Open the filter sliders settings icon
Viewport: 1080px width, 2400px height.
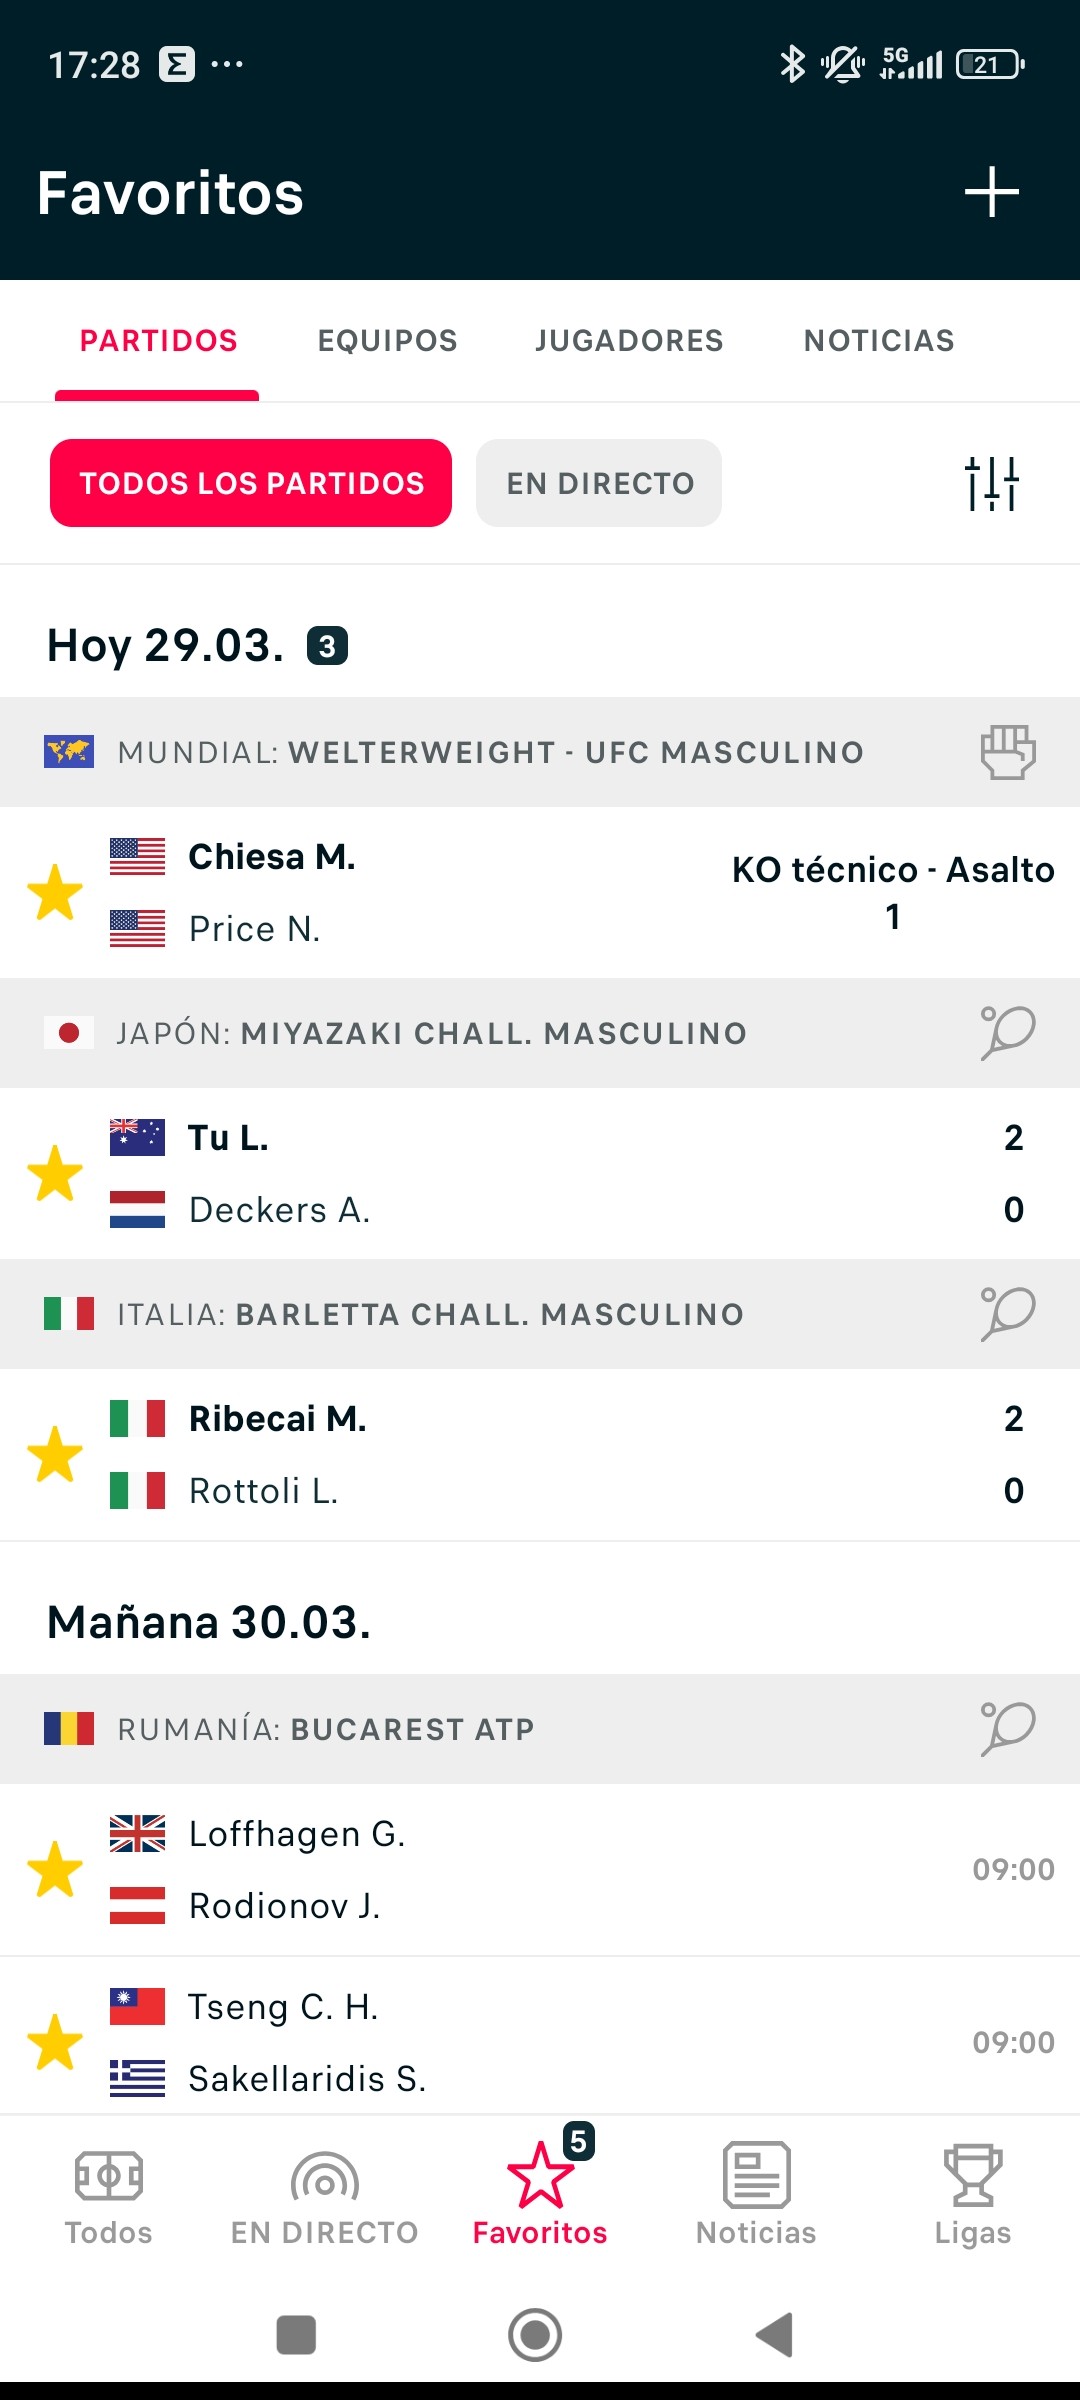[x=991, y=483]
